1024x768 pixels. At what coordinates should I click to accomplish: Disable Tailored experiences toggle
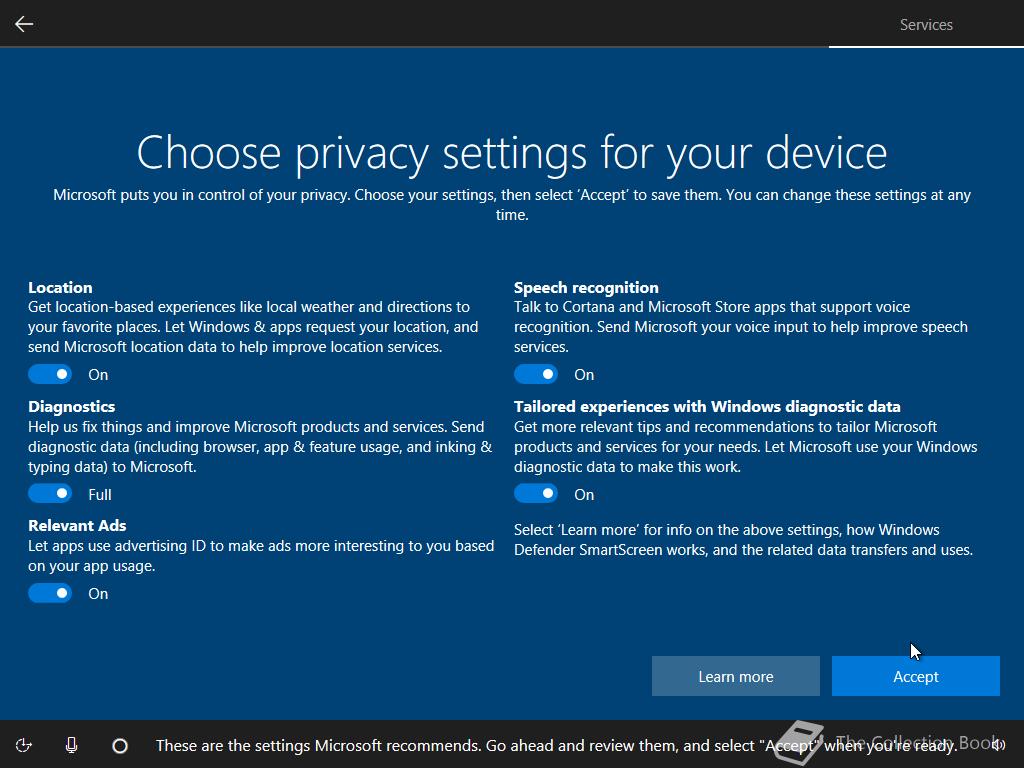point(536,494)
